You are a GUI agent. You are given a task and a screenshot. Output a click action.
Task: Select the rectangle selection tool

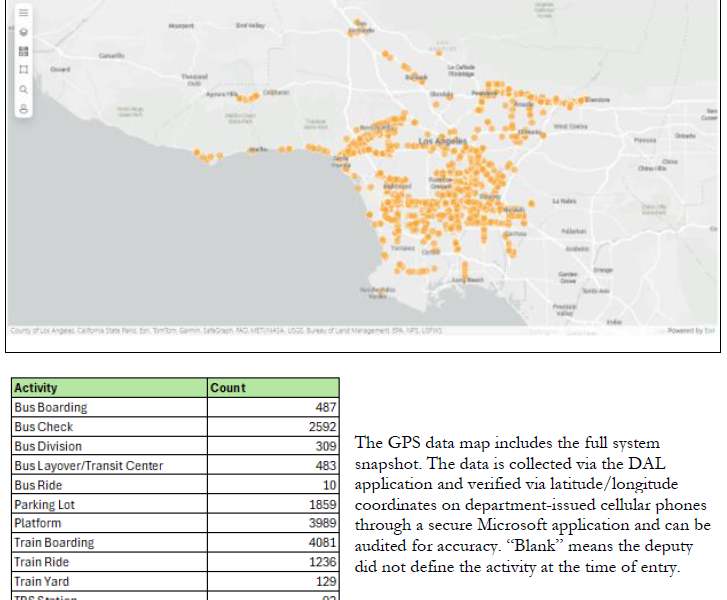(x=23, y=70)
